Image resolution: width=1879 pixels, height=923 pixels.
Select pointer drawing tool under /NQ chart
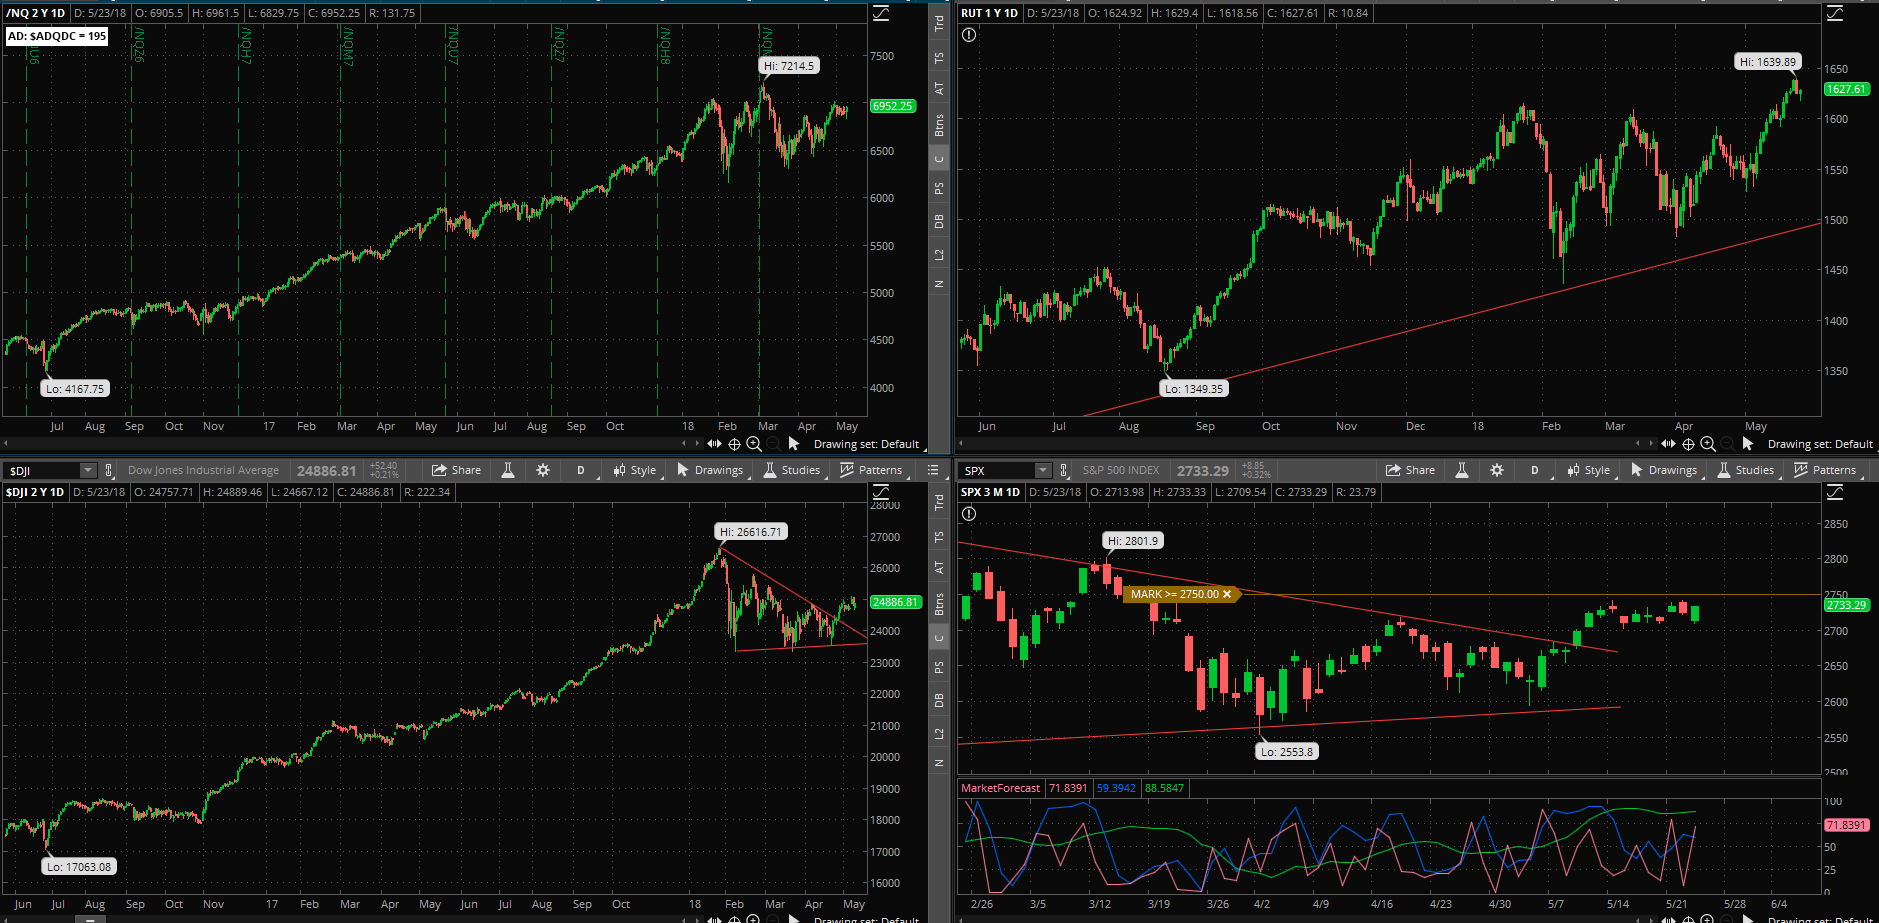click(x=794, y=444)
